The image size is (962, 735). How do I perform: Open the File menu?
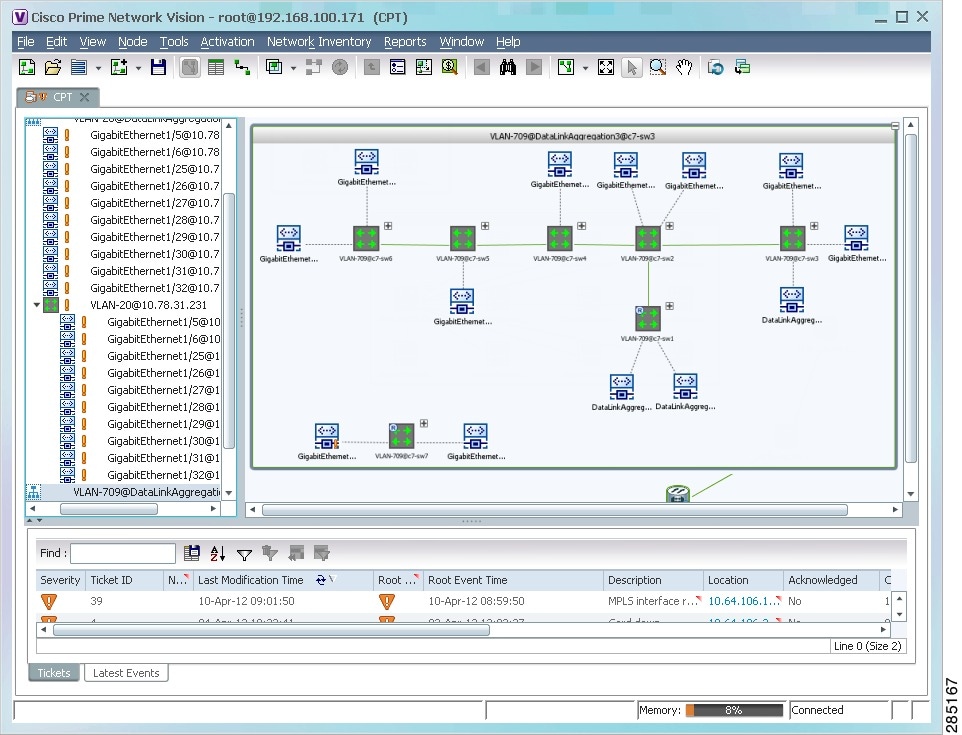[26, 42]
